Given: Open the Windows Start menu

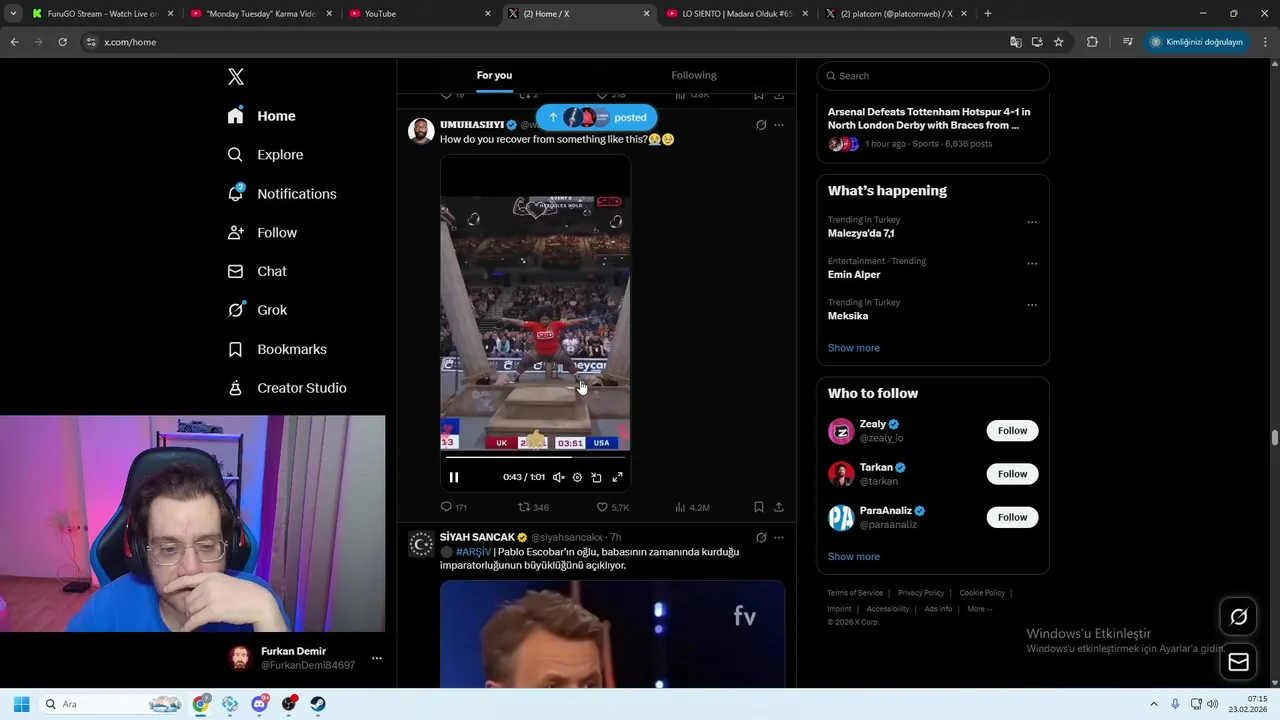Looking at the screenshot, I should [x=21, y=704].
